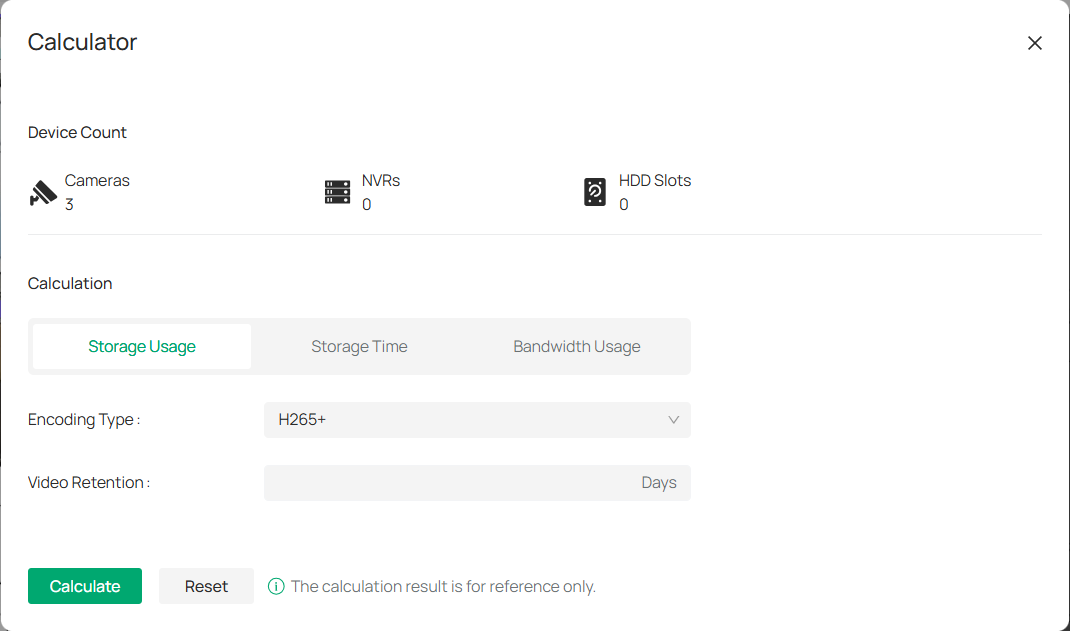Click the NVRs device icon
Viewport: 1070px width, 631px height.
click(337, 192)
